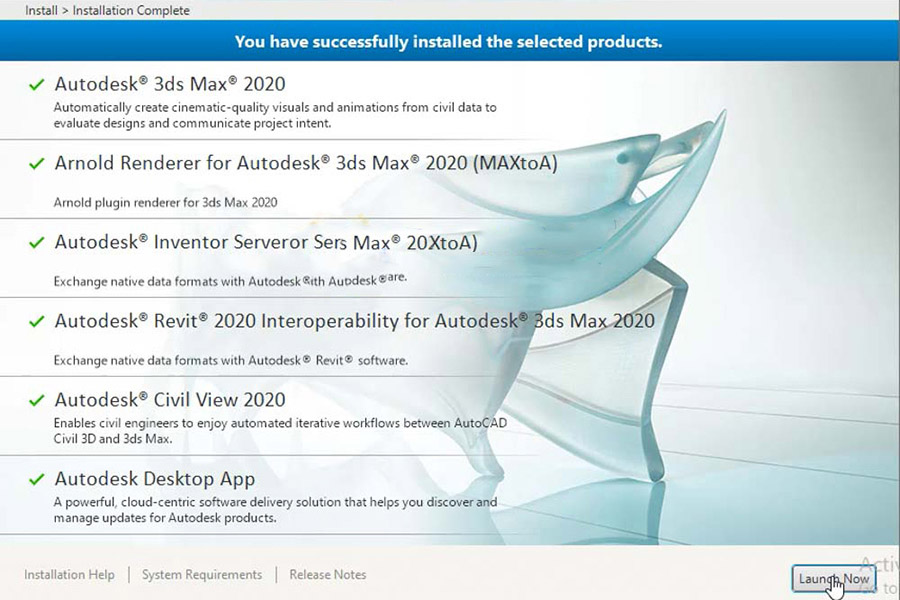Click the checkmark next to Arnold Renderer

[37, 163]
